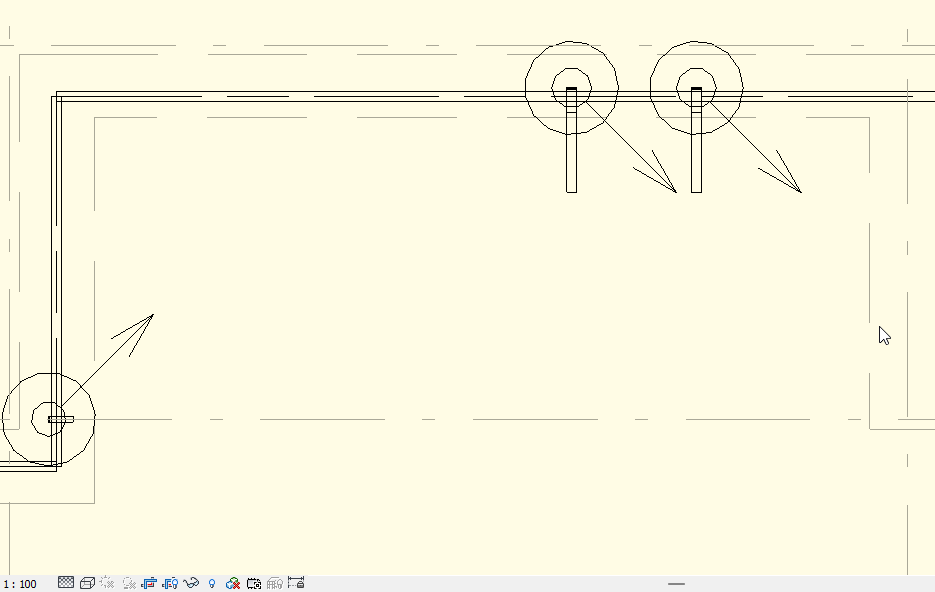Toggle the Shadows icon
The image size is (935, 592).
[129, 582]
